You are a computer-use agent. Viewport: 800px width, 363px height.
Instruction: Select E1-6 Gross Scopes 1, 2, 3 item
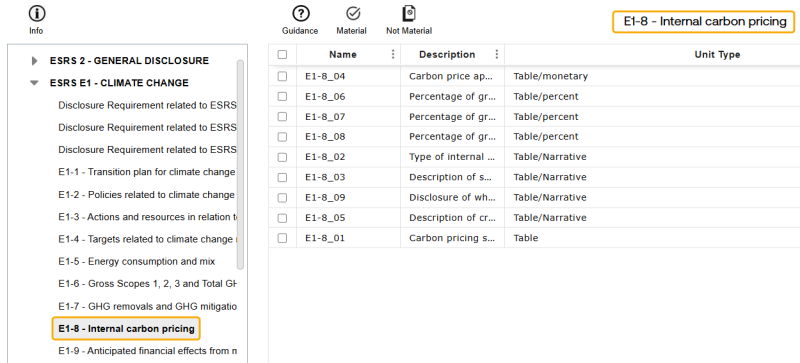pos(147,284)
